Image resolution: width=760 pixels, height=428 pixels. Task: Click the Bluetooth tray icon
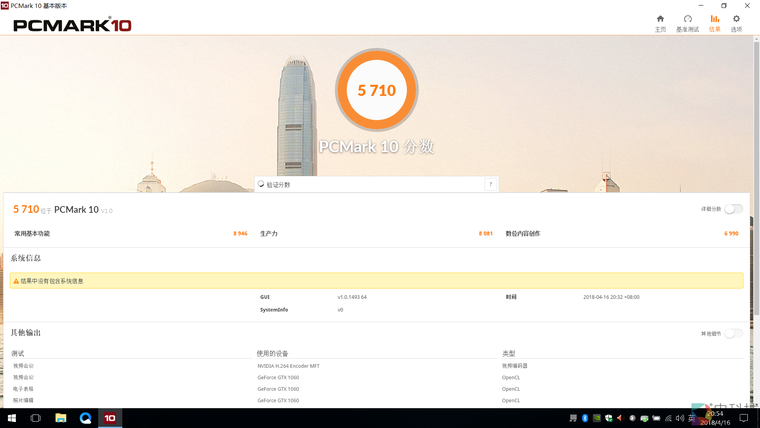pyautogui.click(x=585, y=418)
